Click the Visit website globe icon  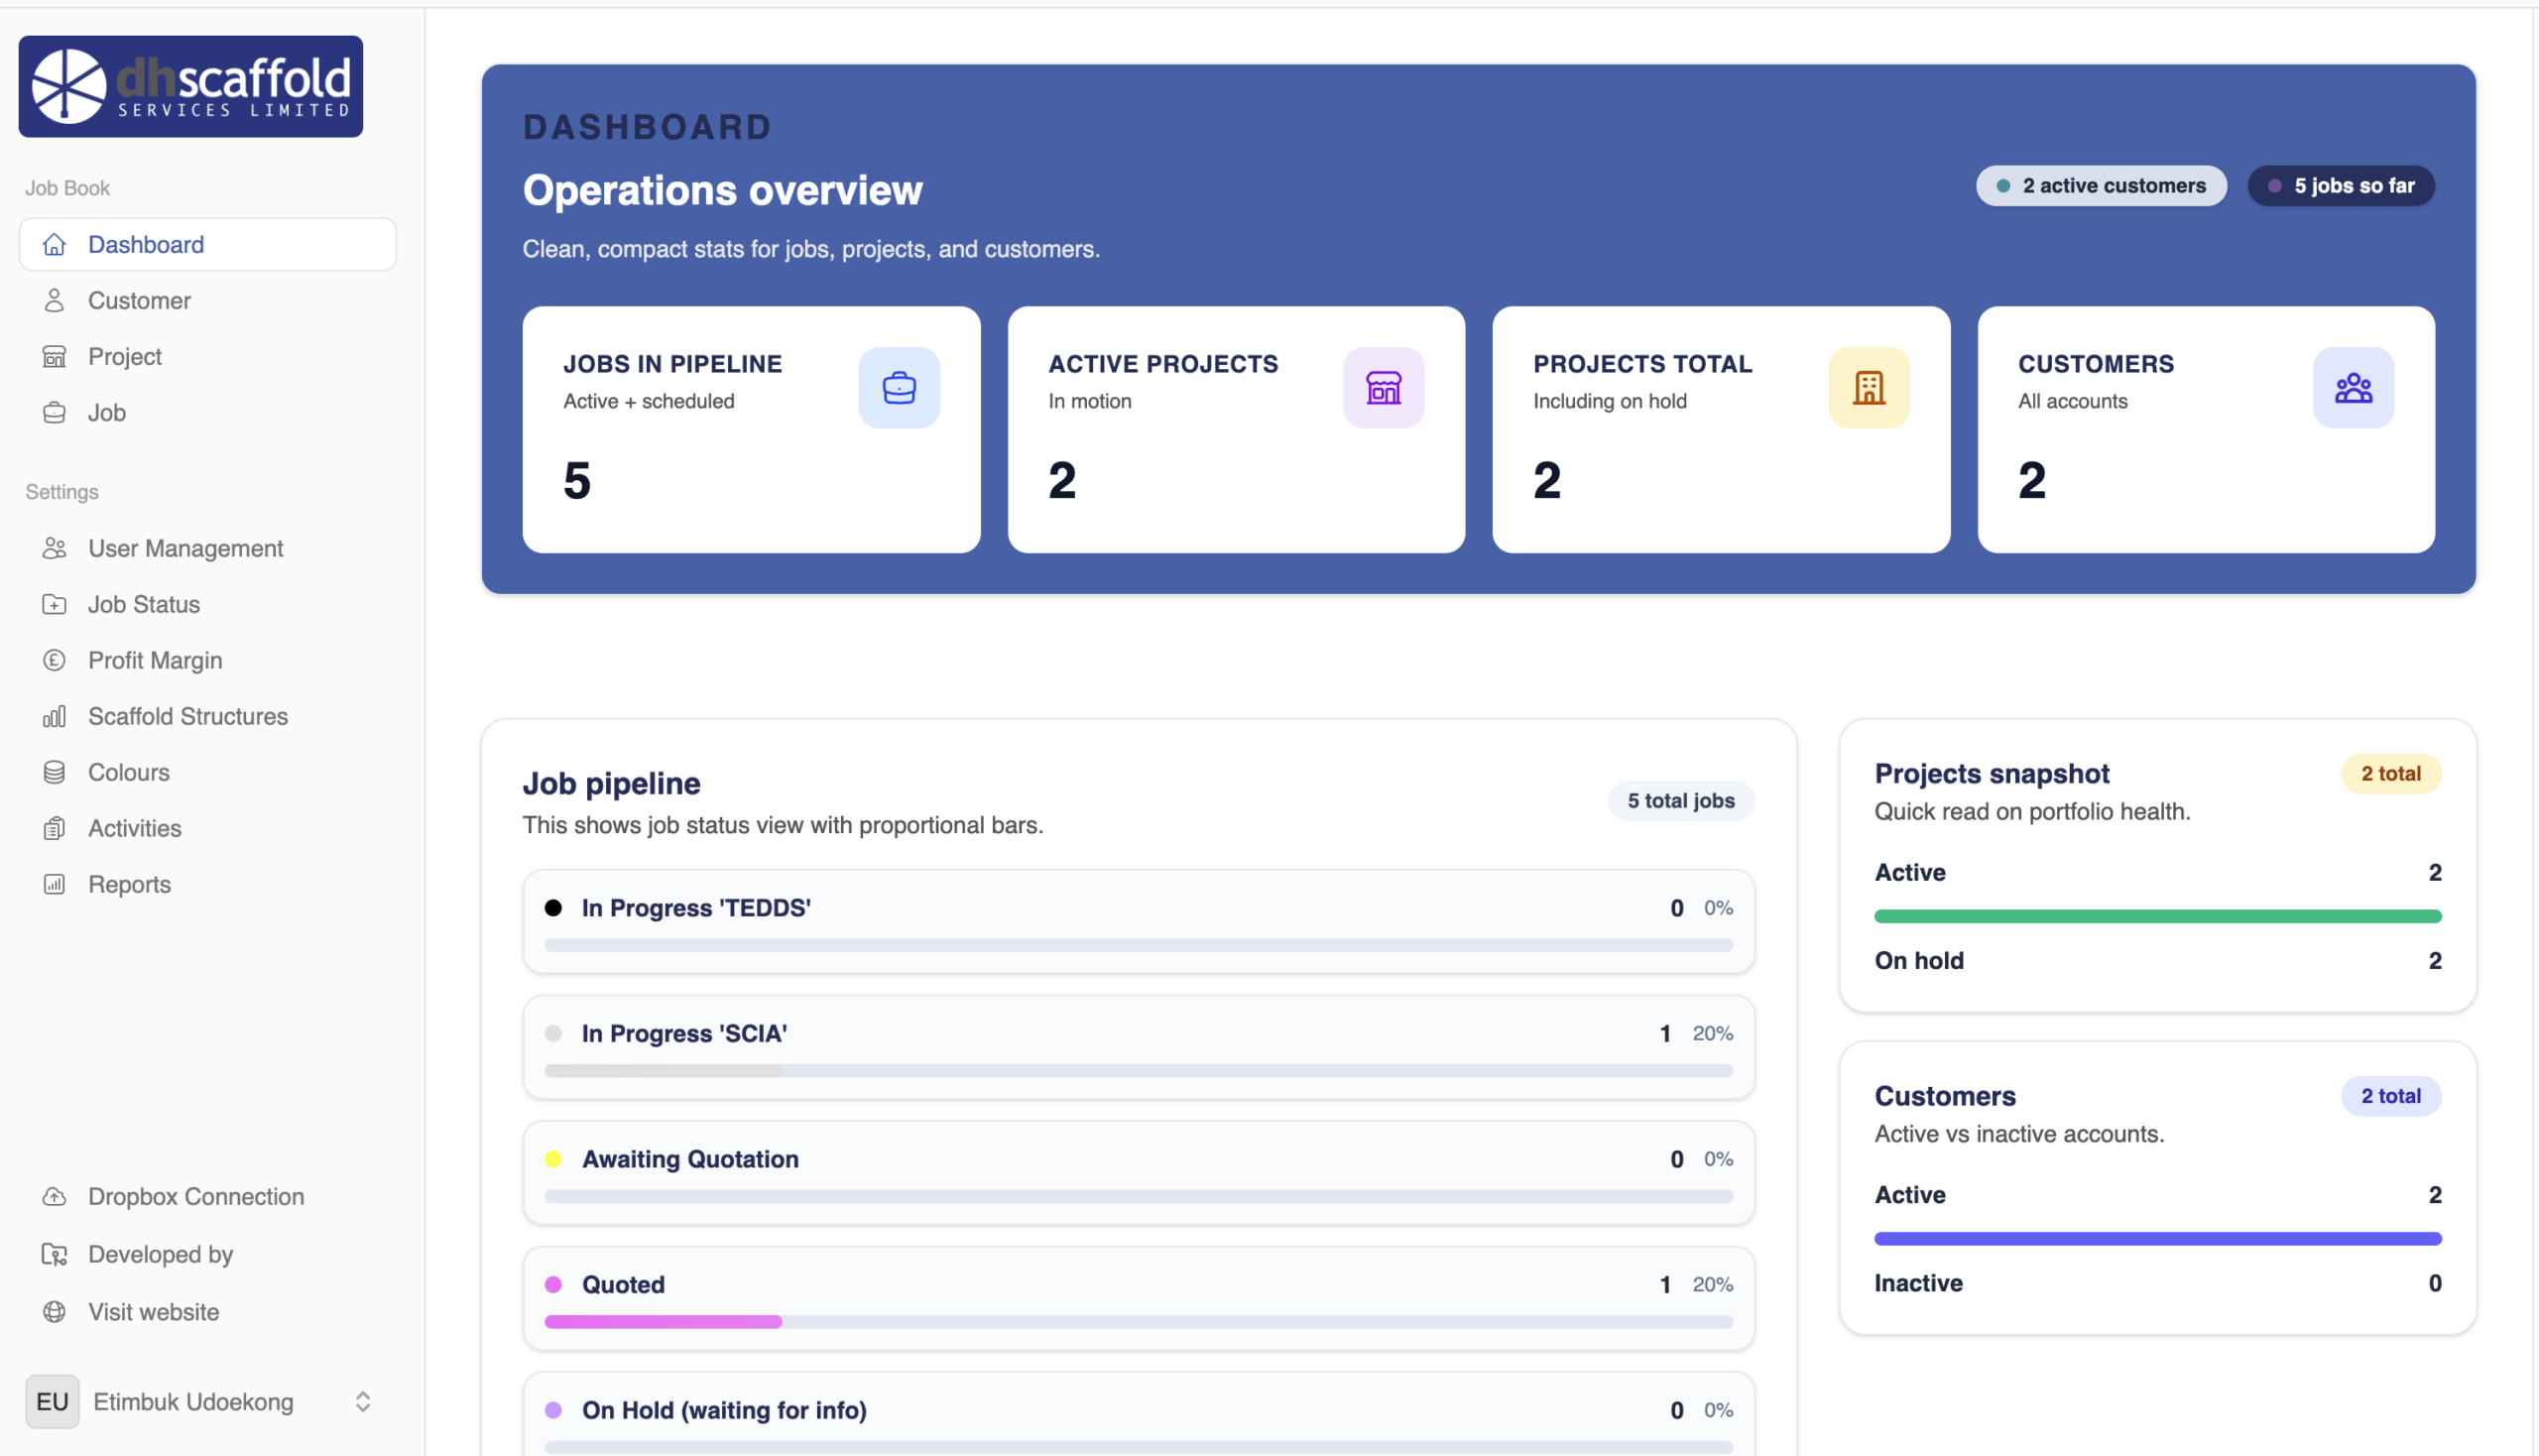pos(54,1312)
